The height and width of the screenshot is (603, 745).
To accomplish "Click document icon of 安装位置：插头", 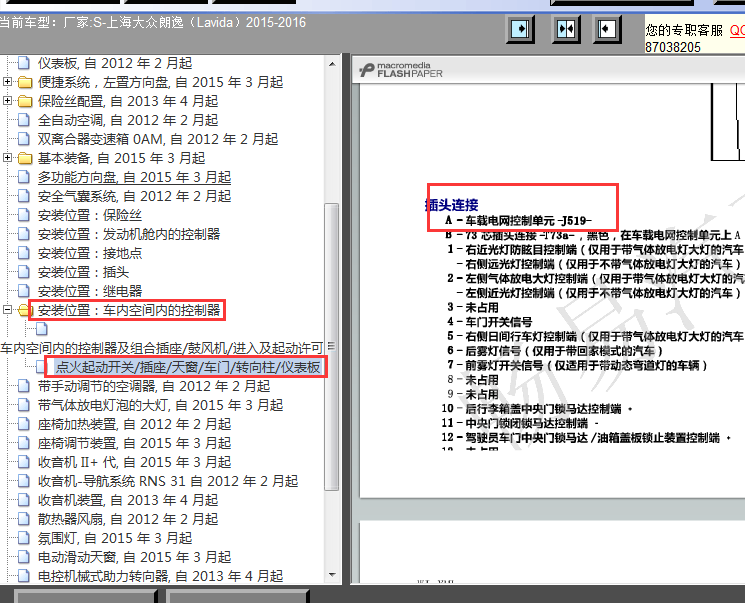I will click(24, 272).
